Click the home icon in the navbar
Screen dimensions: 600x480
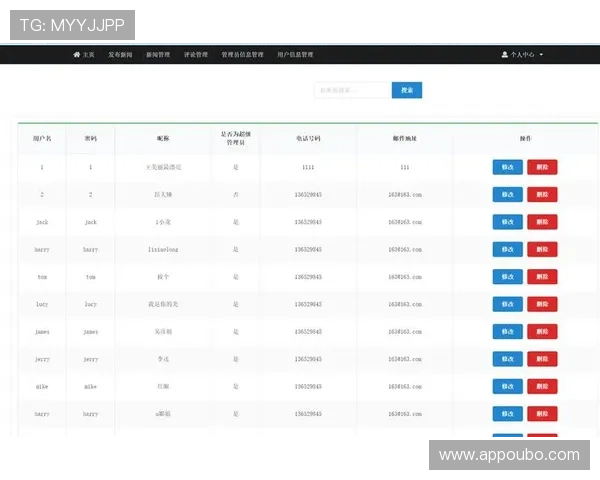pos(77,54)
